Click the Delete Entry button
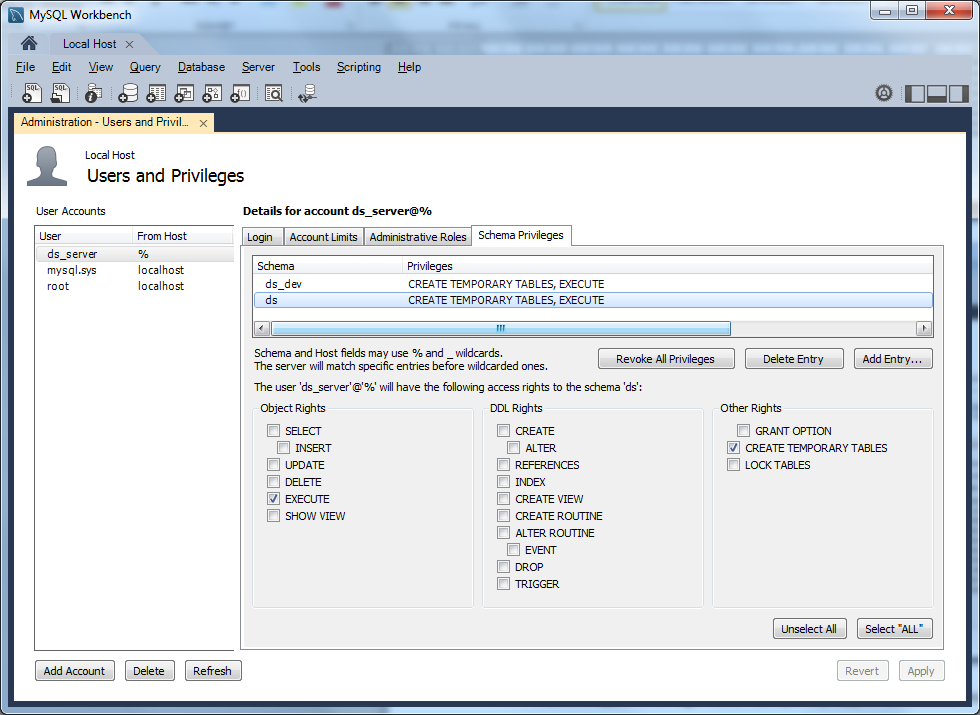Image resolution: width=980 pixels, height=715 pixels. coord(793,359)
